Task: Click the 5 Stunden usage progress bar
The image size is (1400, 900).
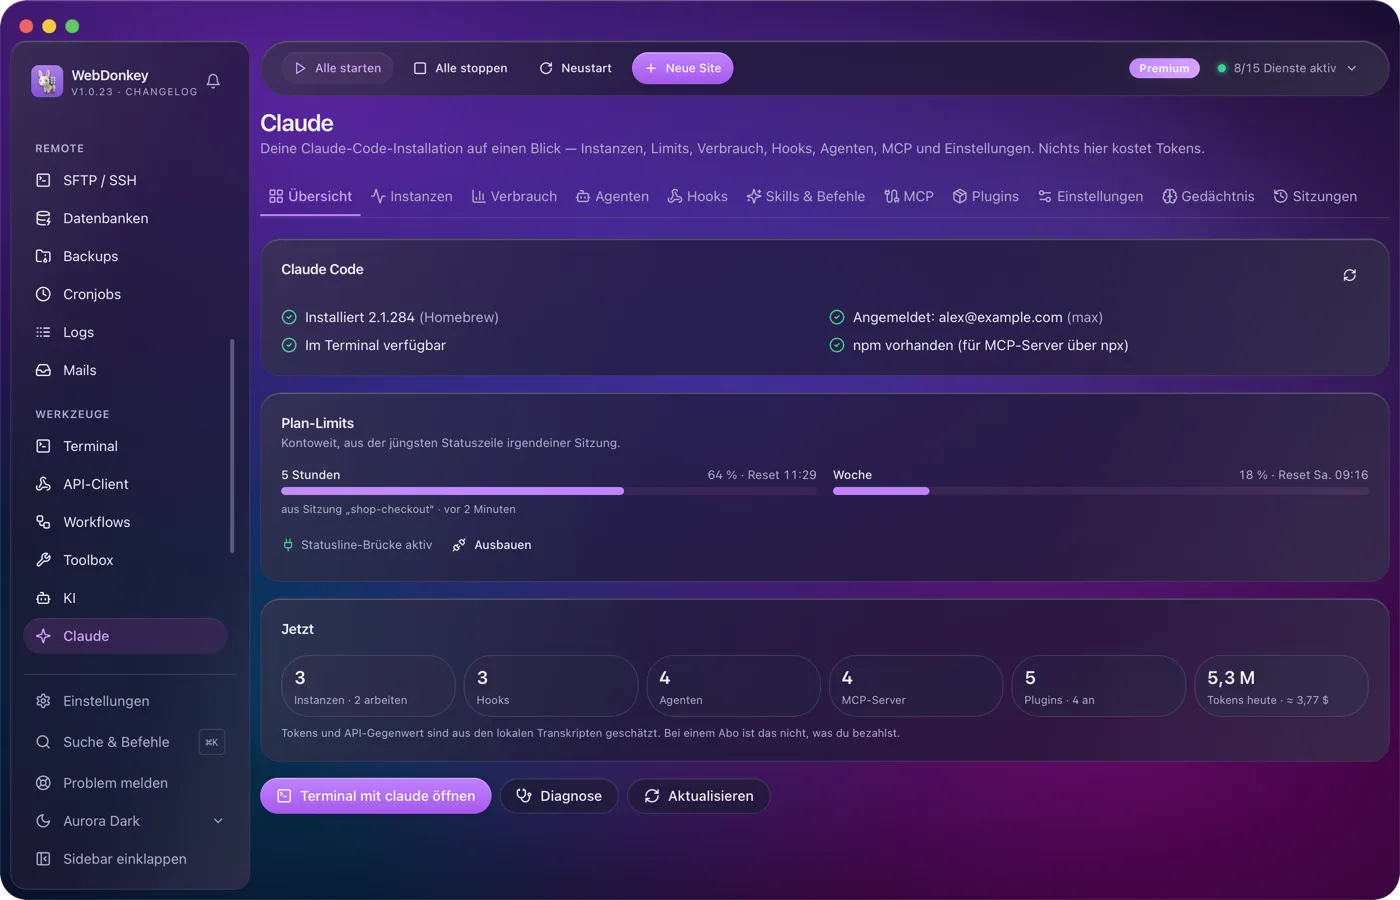Action: [549, 491]
